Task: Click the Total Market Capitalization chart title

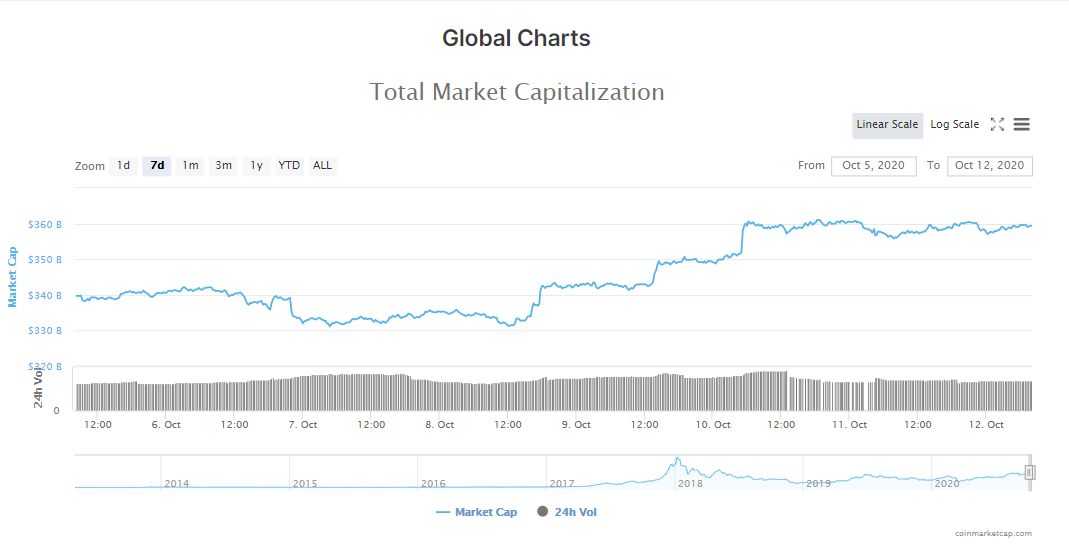Action: click(517, 92)
